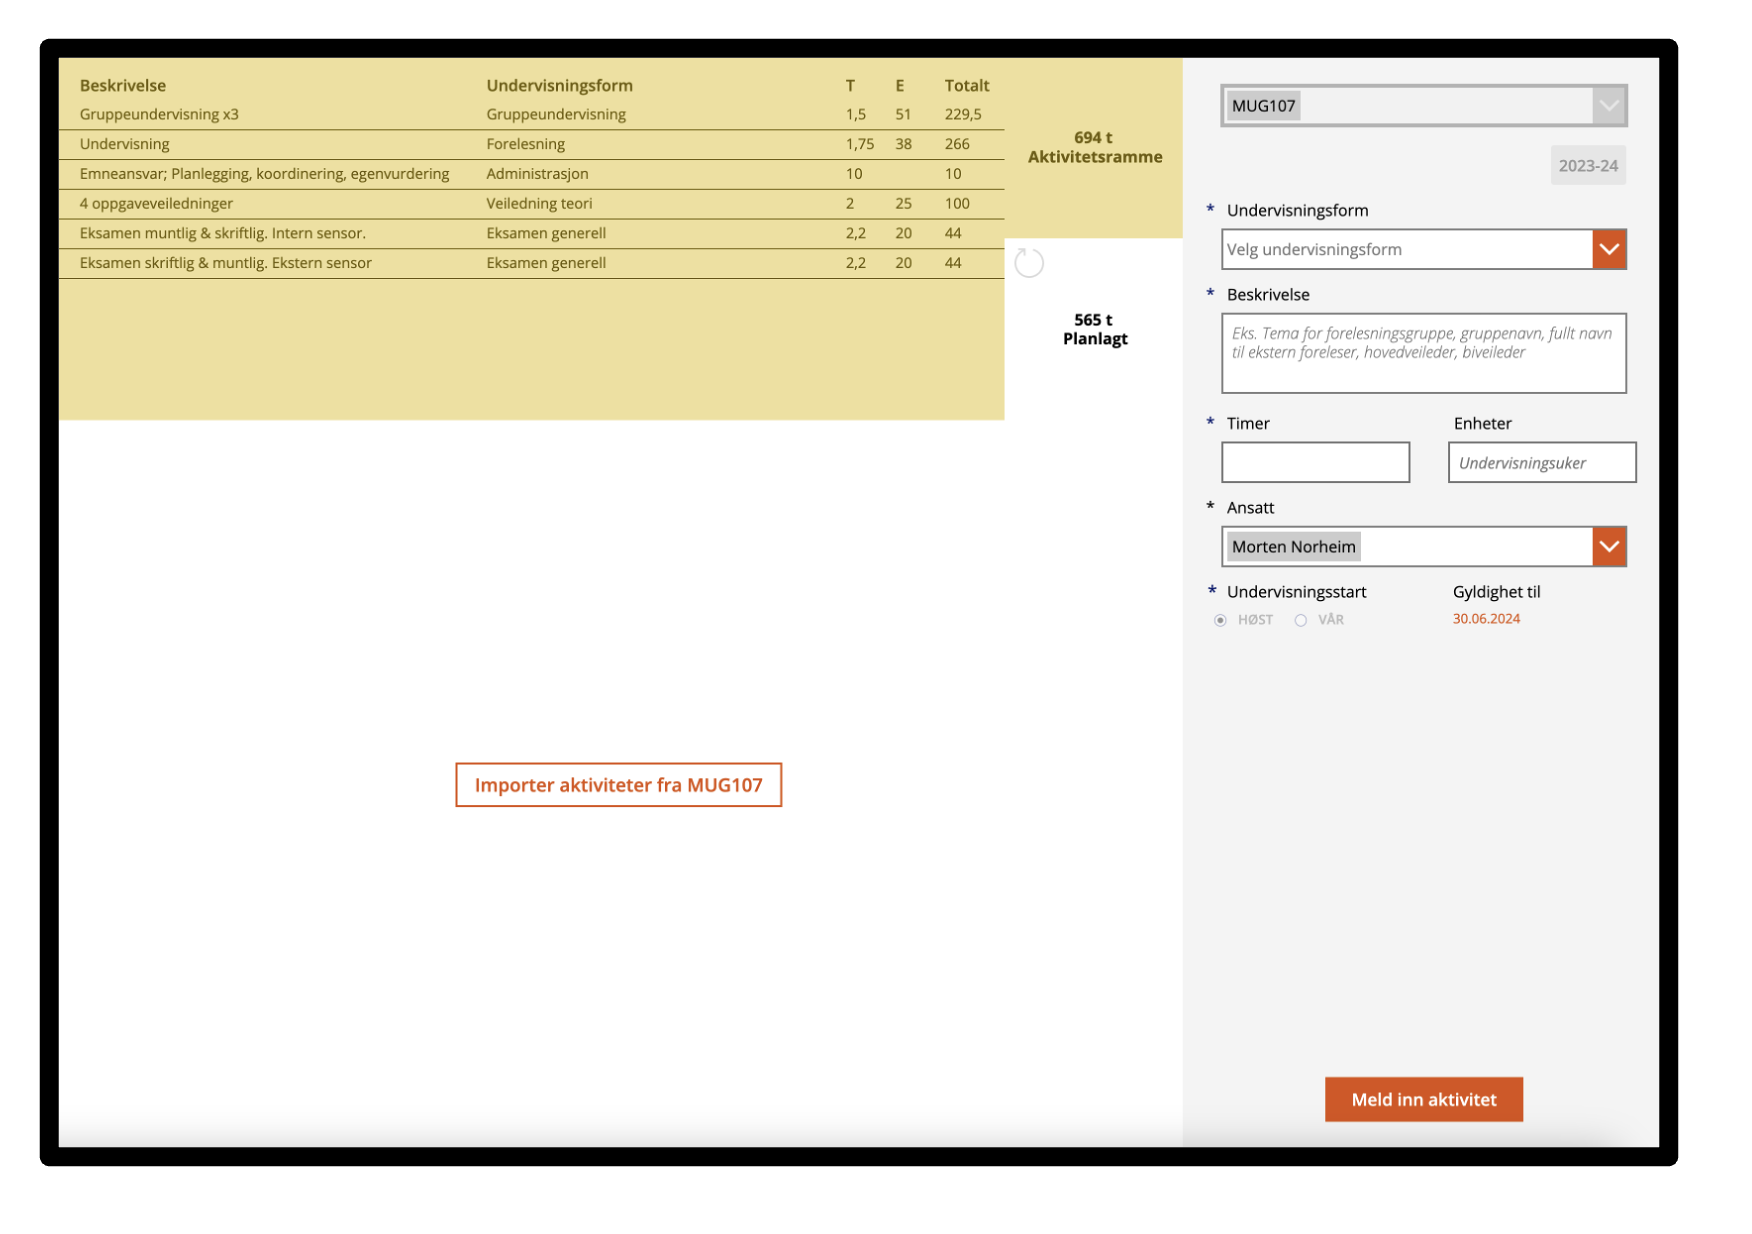1752x1234 pixels.
Task: Focus the Timer input field
Action: point(1315,463)
